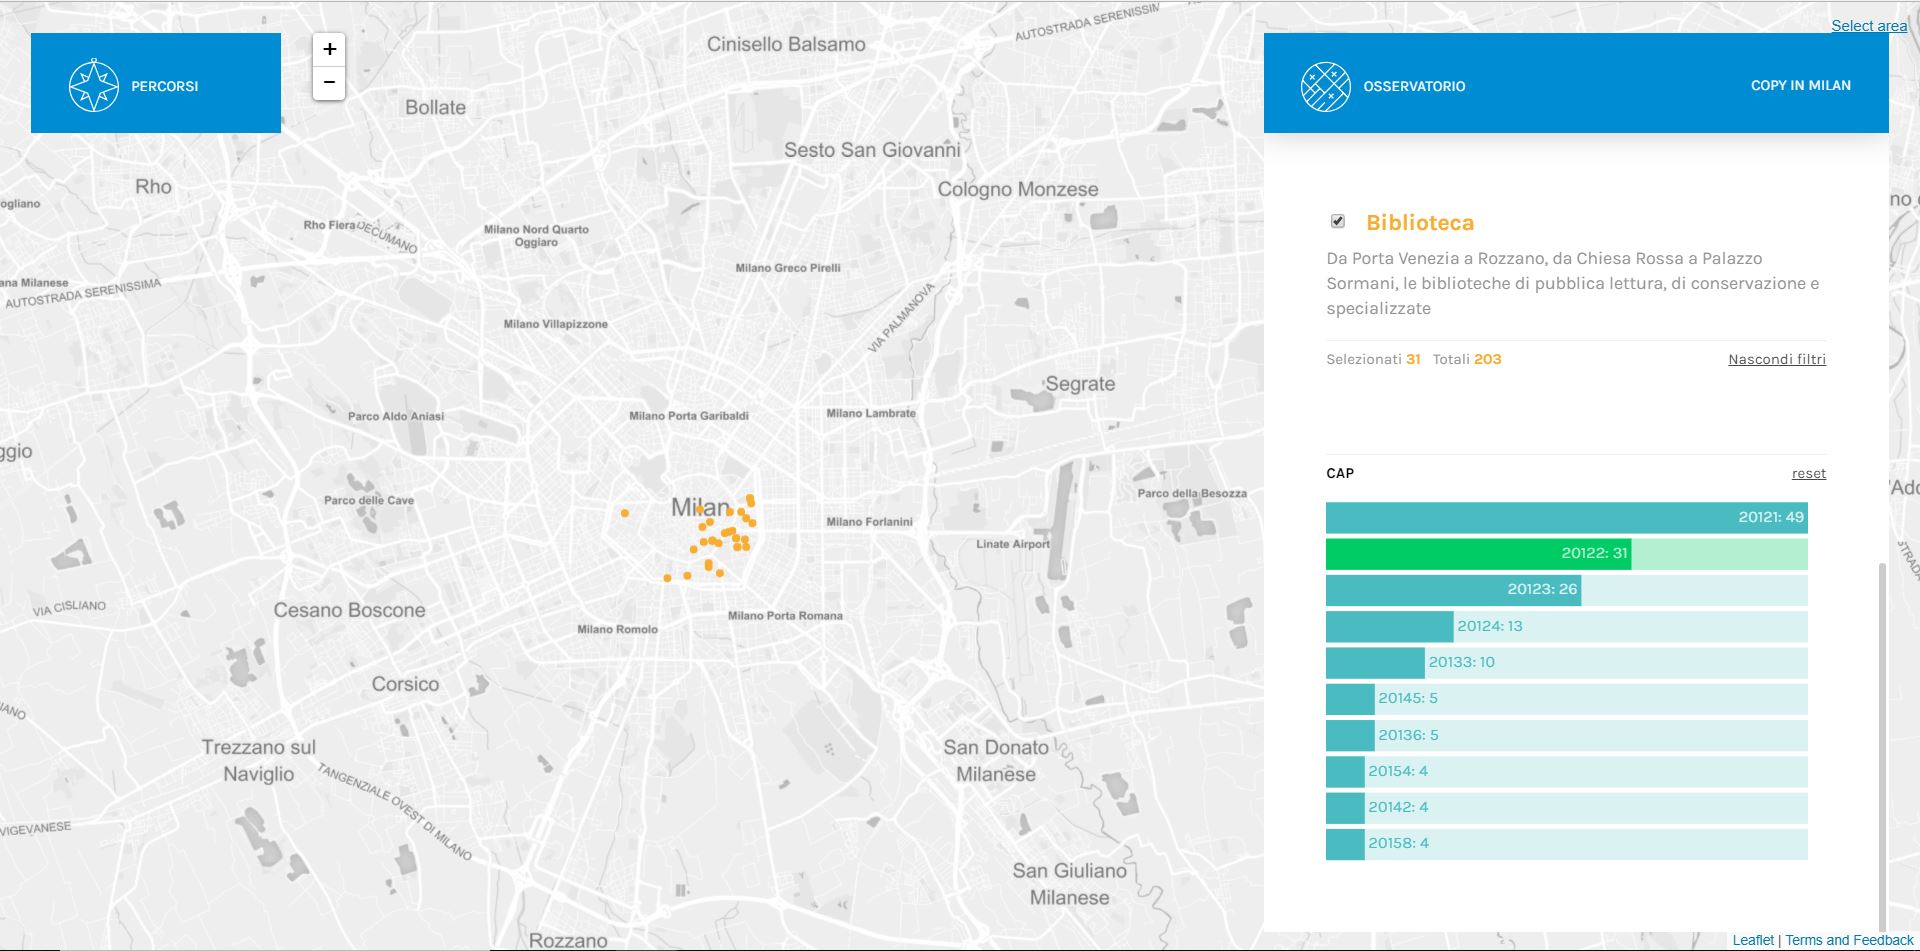
Task: Click the Biblioteca heading
Action: pyautogui.click(x=1420, y=223)
